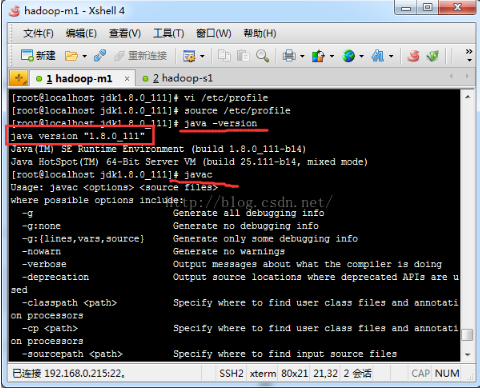
Task: Click the green Xagent icon
Action: pos(433,56)
